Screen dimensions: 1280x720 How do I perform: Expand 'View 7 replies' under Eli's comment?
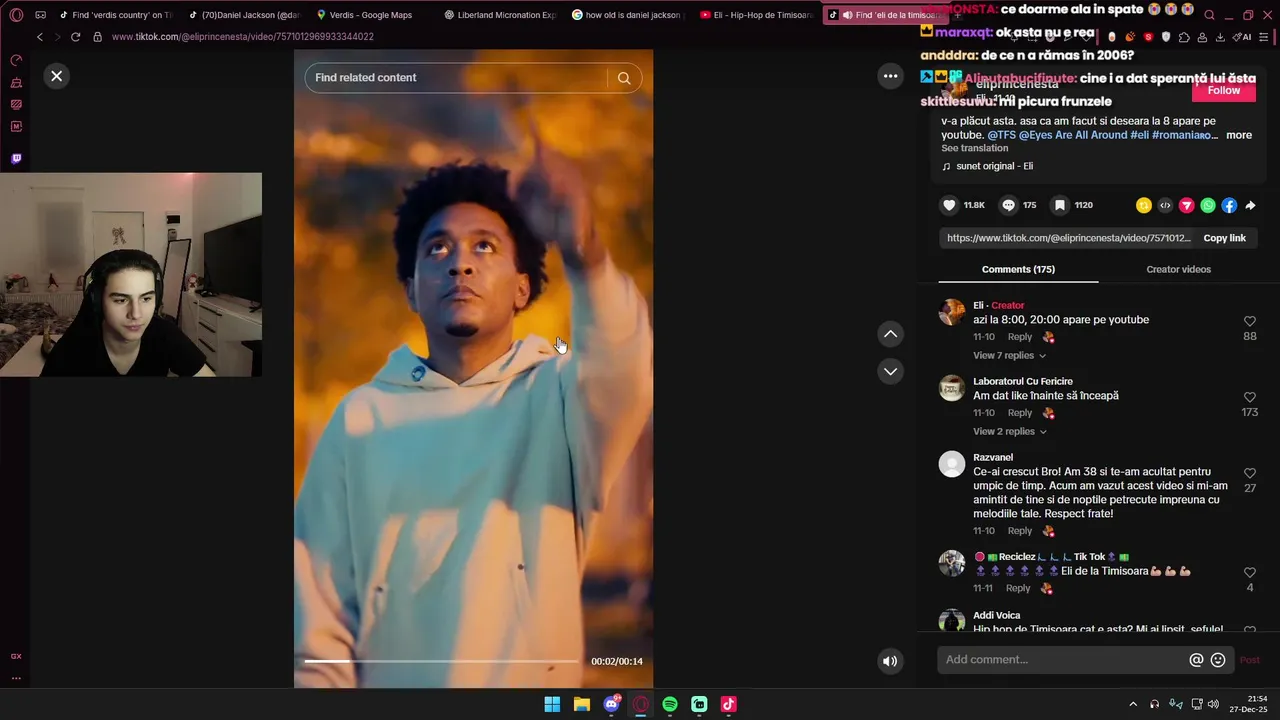1009,356
